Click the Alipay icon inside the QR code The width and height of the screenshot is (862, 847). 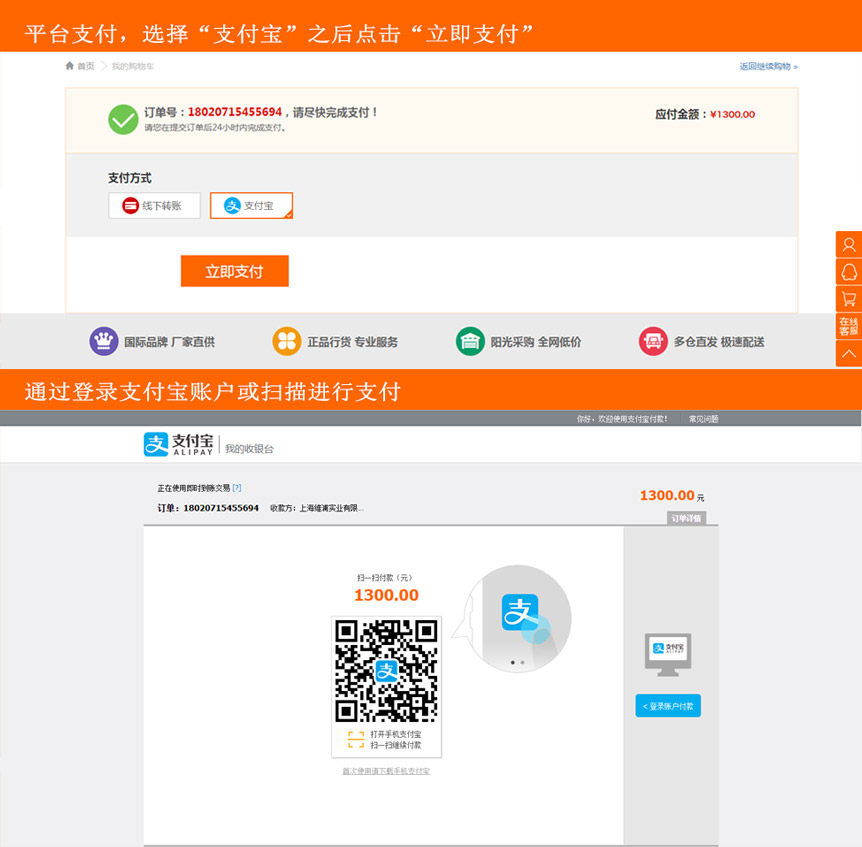(386, 671)
